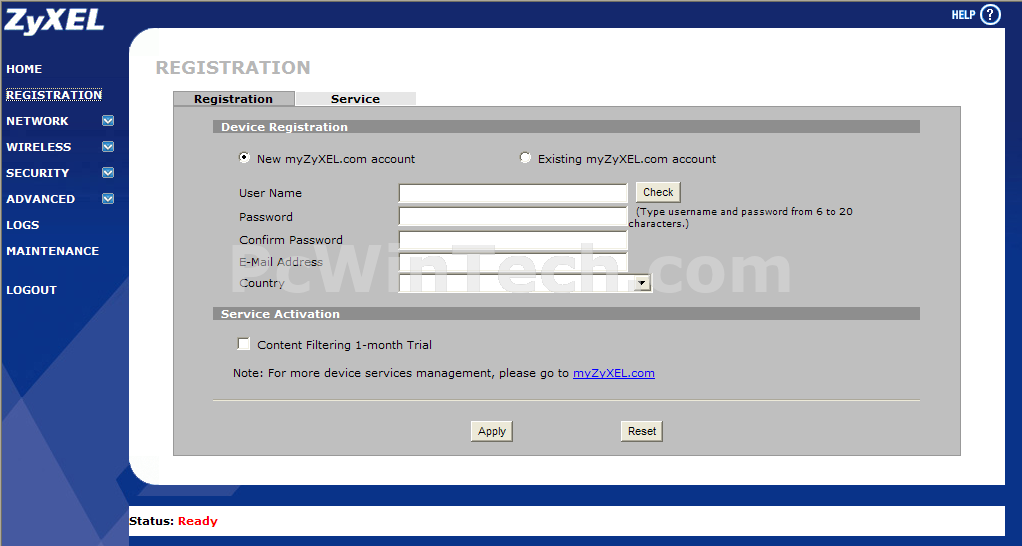The image size is (1022, 546).
Task: Open the Country dropdown list
Action: pyautogui.click(x=525, y=283)
